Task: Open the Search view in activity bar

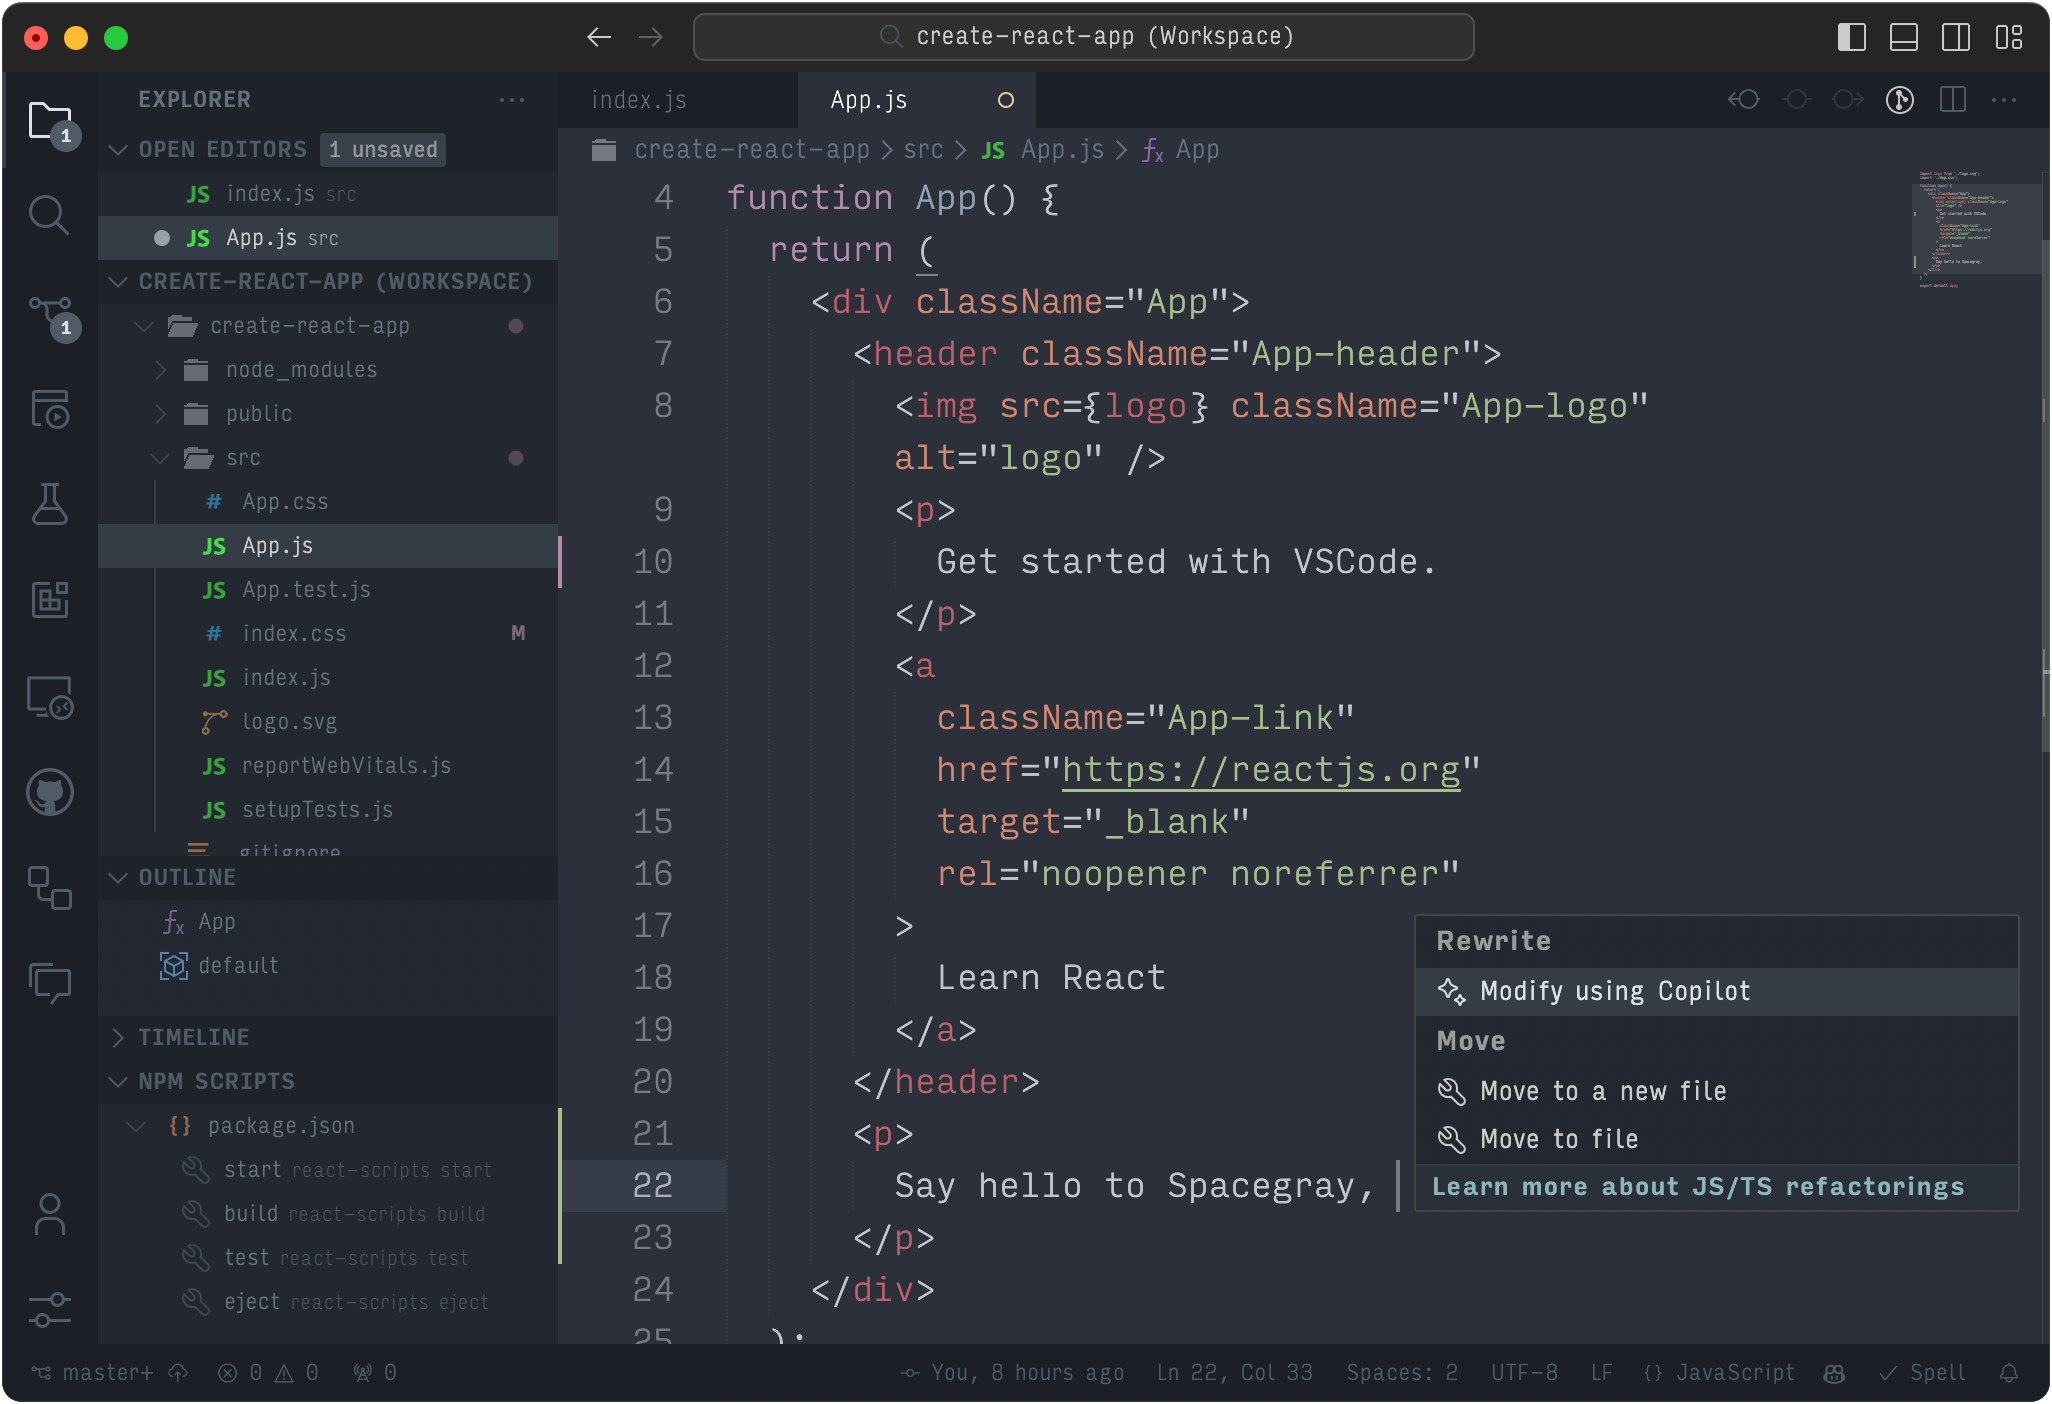Action: pyautogui.click(x=49, y=215)
